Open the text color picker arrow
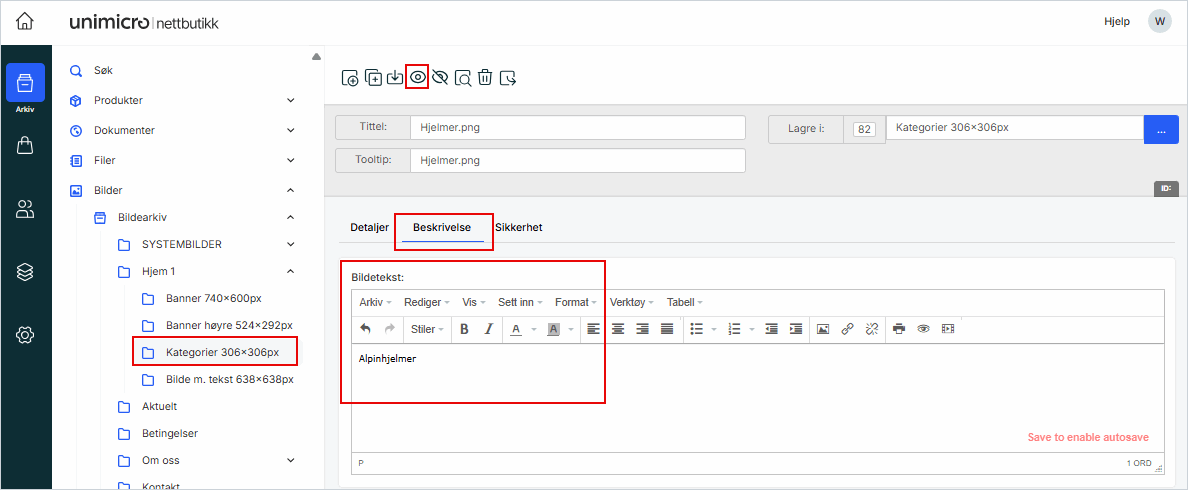 tap(534, 329)
